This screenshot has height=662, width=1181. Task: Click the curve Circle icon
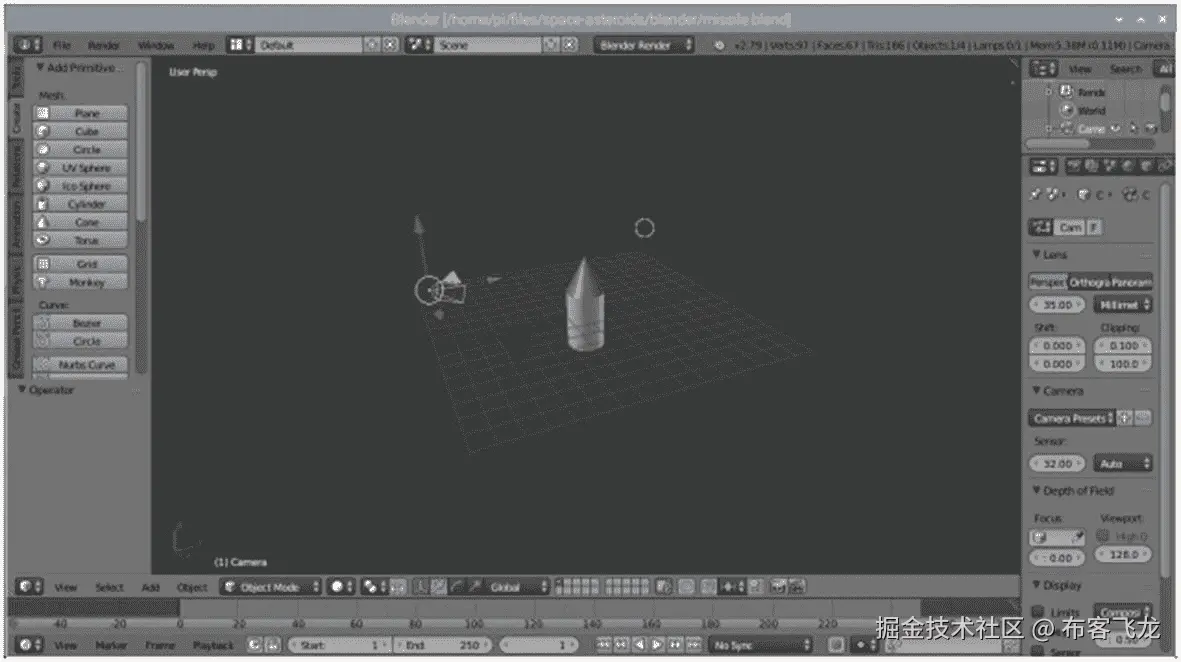tap(43, 341)
